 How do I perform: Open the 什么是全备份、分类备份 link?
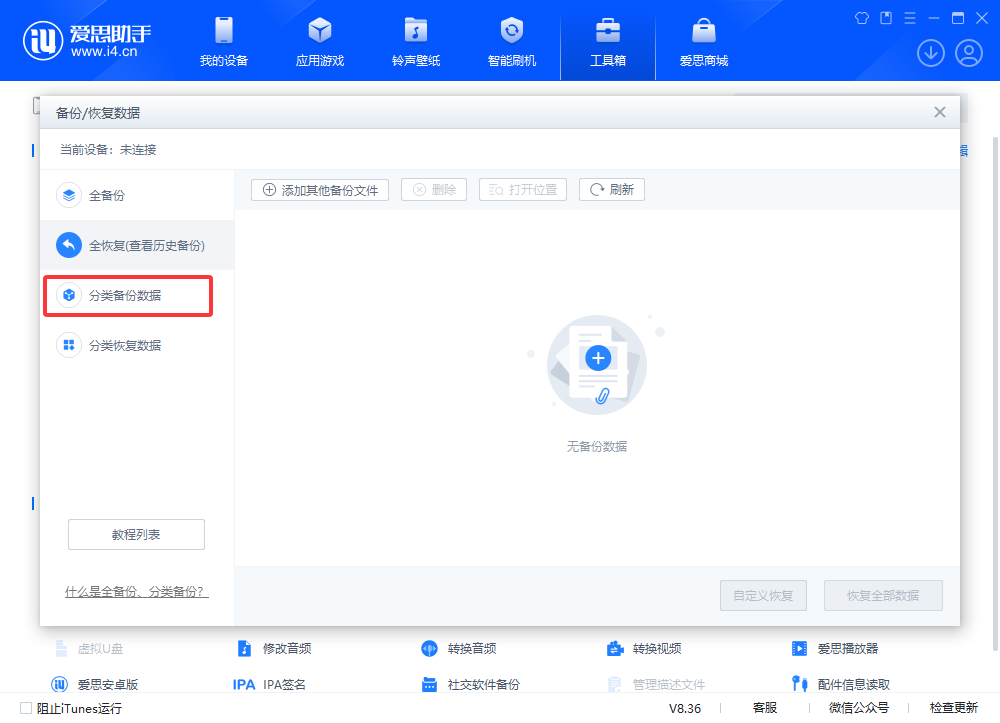tap(136, 592)
